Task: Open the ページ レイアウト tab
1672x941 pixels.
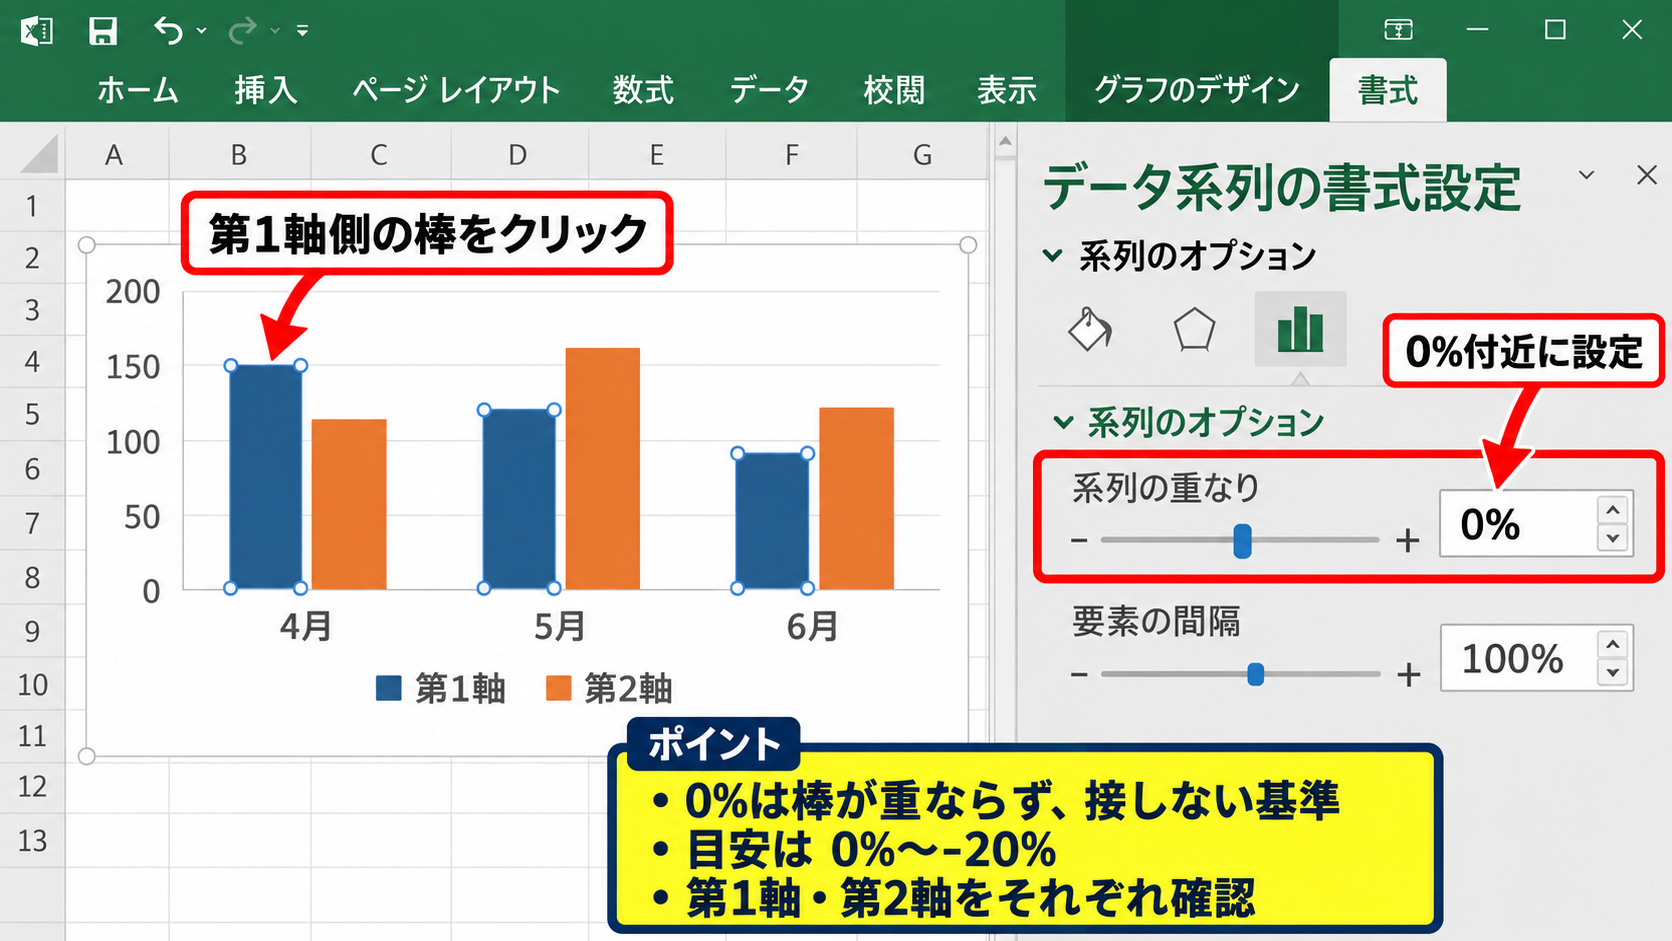Action: [456, 90]
